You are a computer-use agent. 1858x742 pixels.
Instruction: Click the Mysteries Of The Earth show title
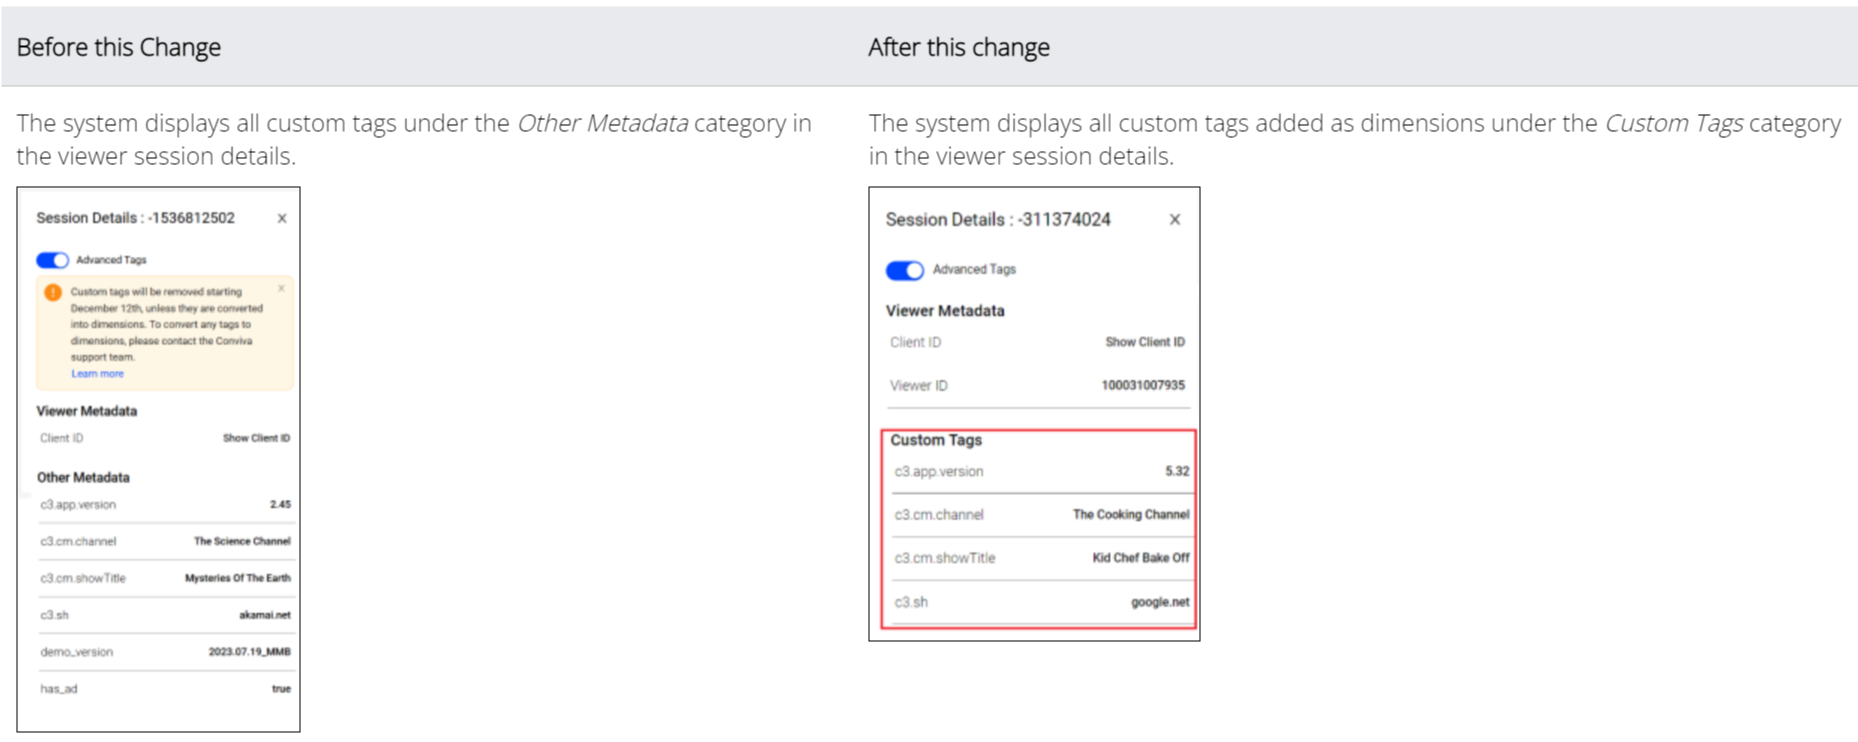pyautogui.click(x=237, y=578)
